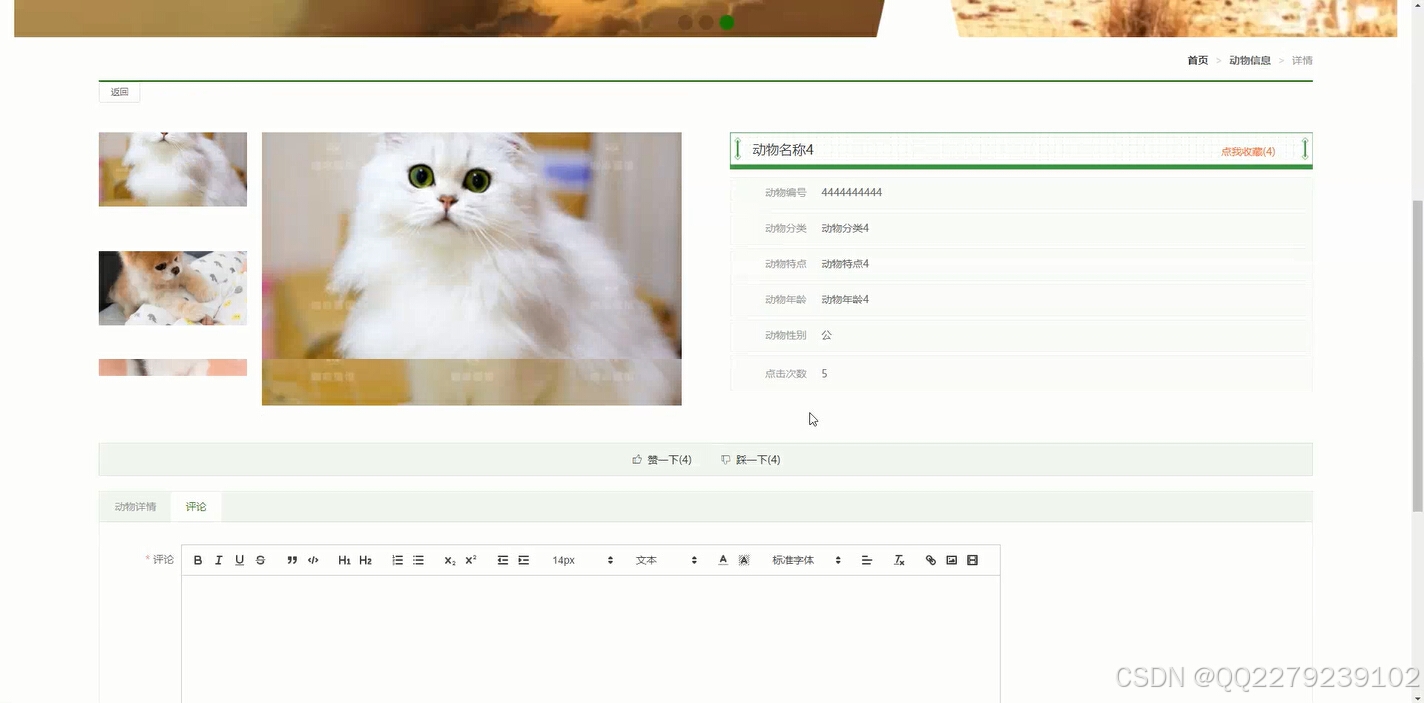Click the 赞一下(4) like button

pyautogui.click(x=662, y=459)
